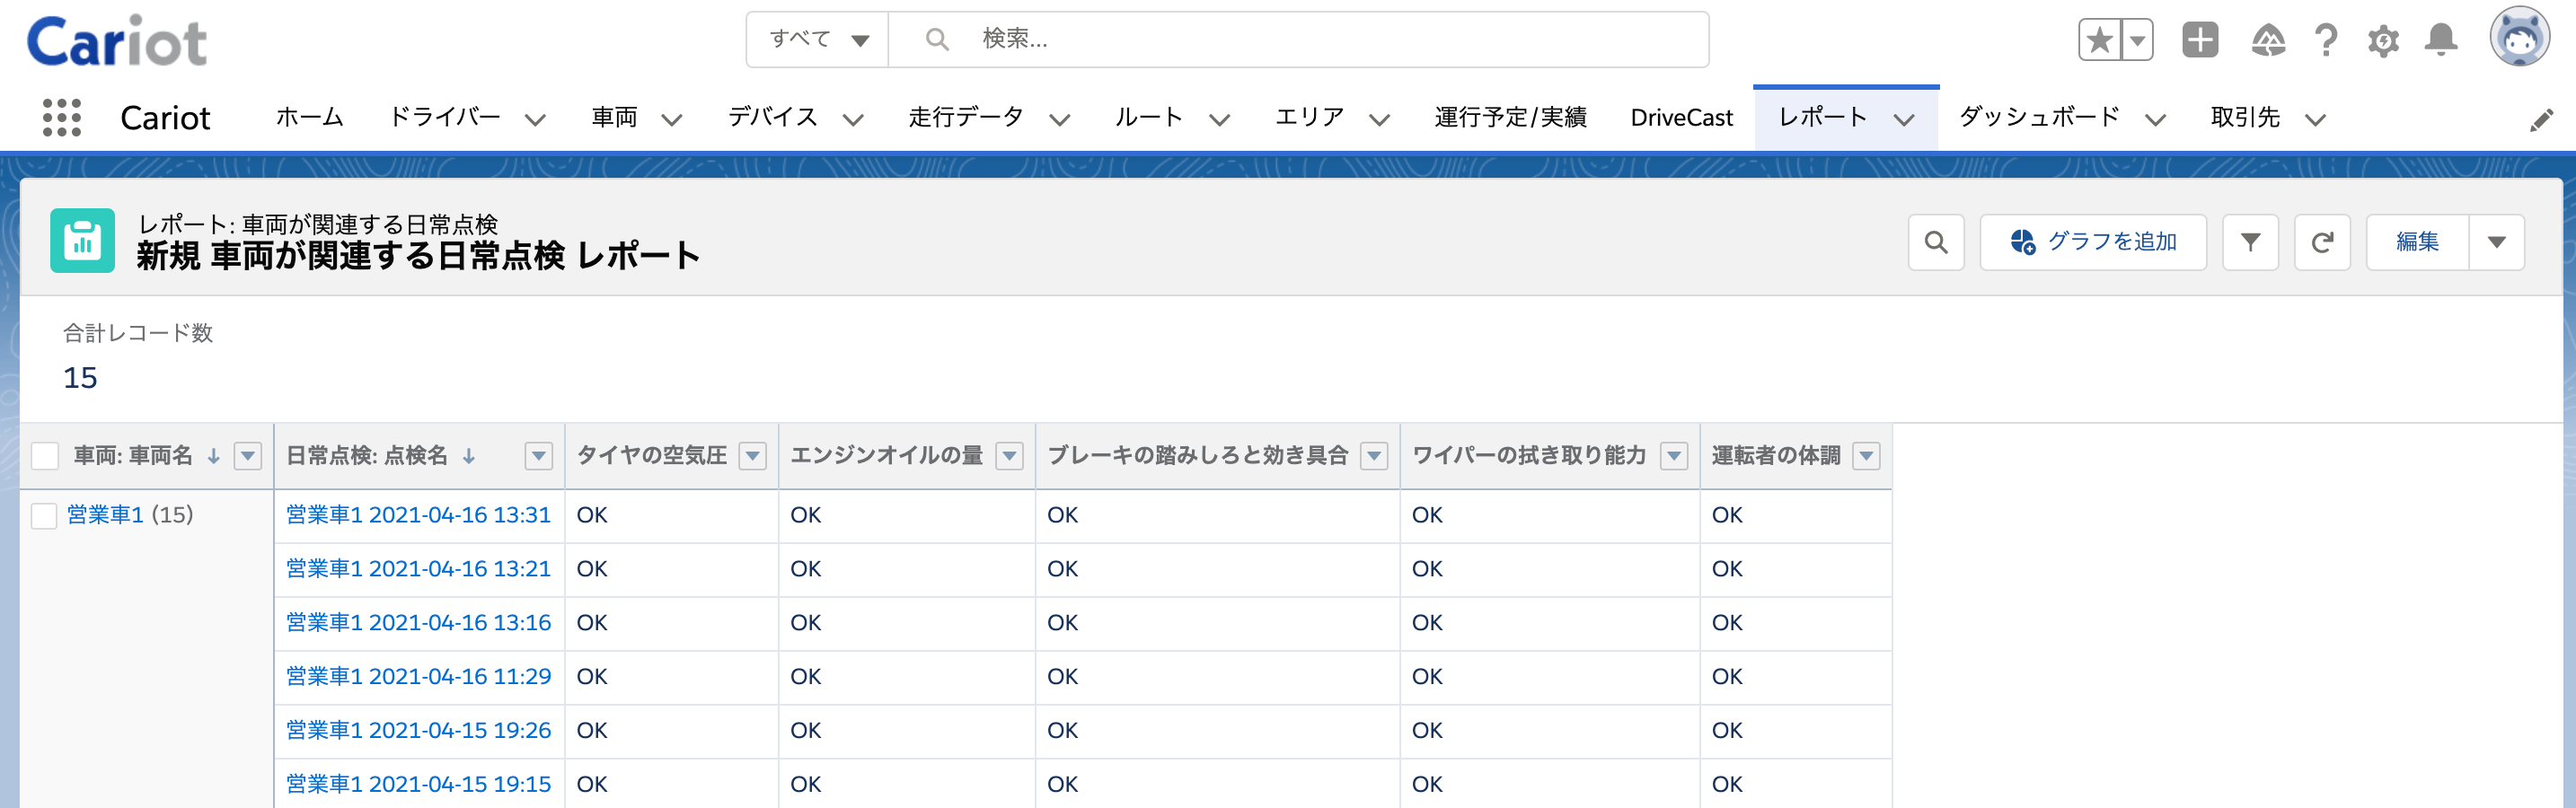The height and width of the screenshot is (808, 2576).
Task: Expand the ドライバー tab chevron
Action: [536, 120]
